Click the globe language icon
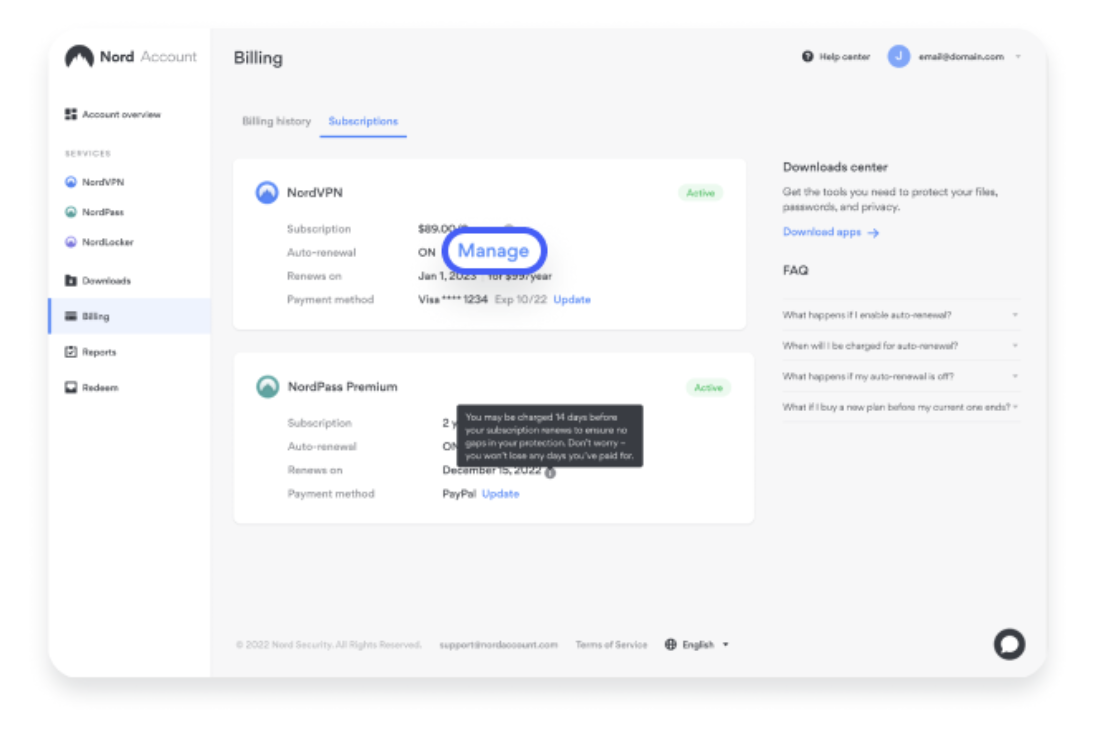 [670, 644]
